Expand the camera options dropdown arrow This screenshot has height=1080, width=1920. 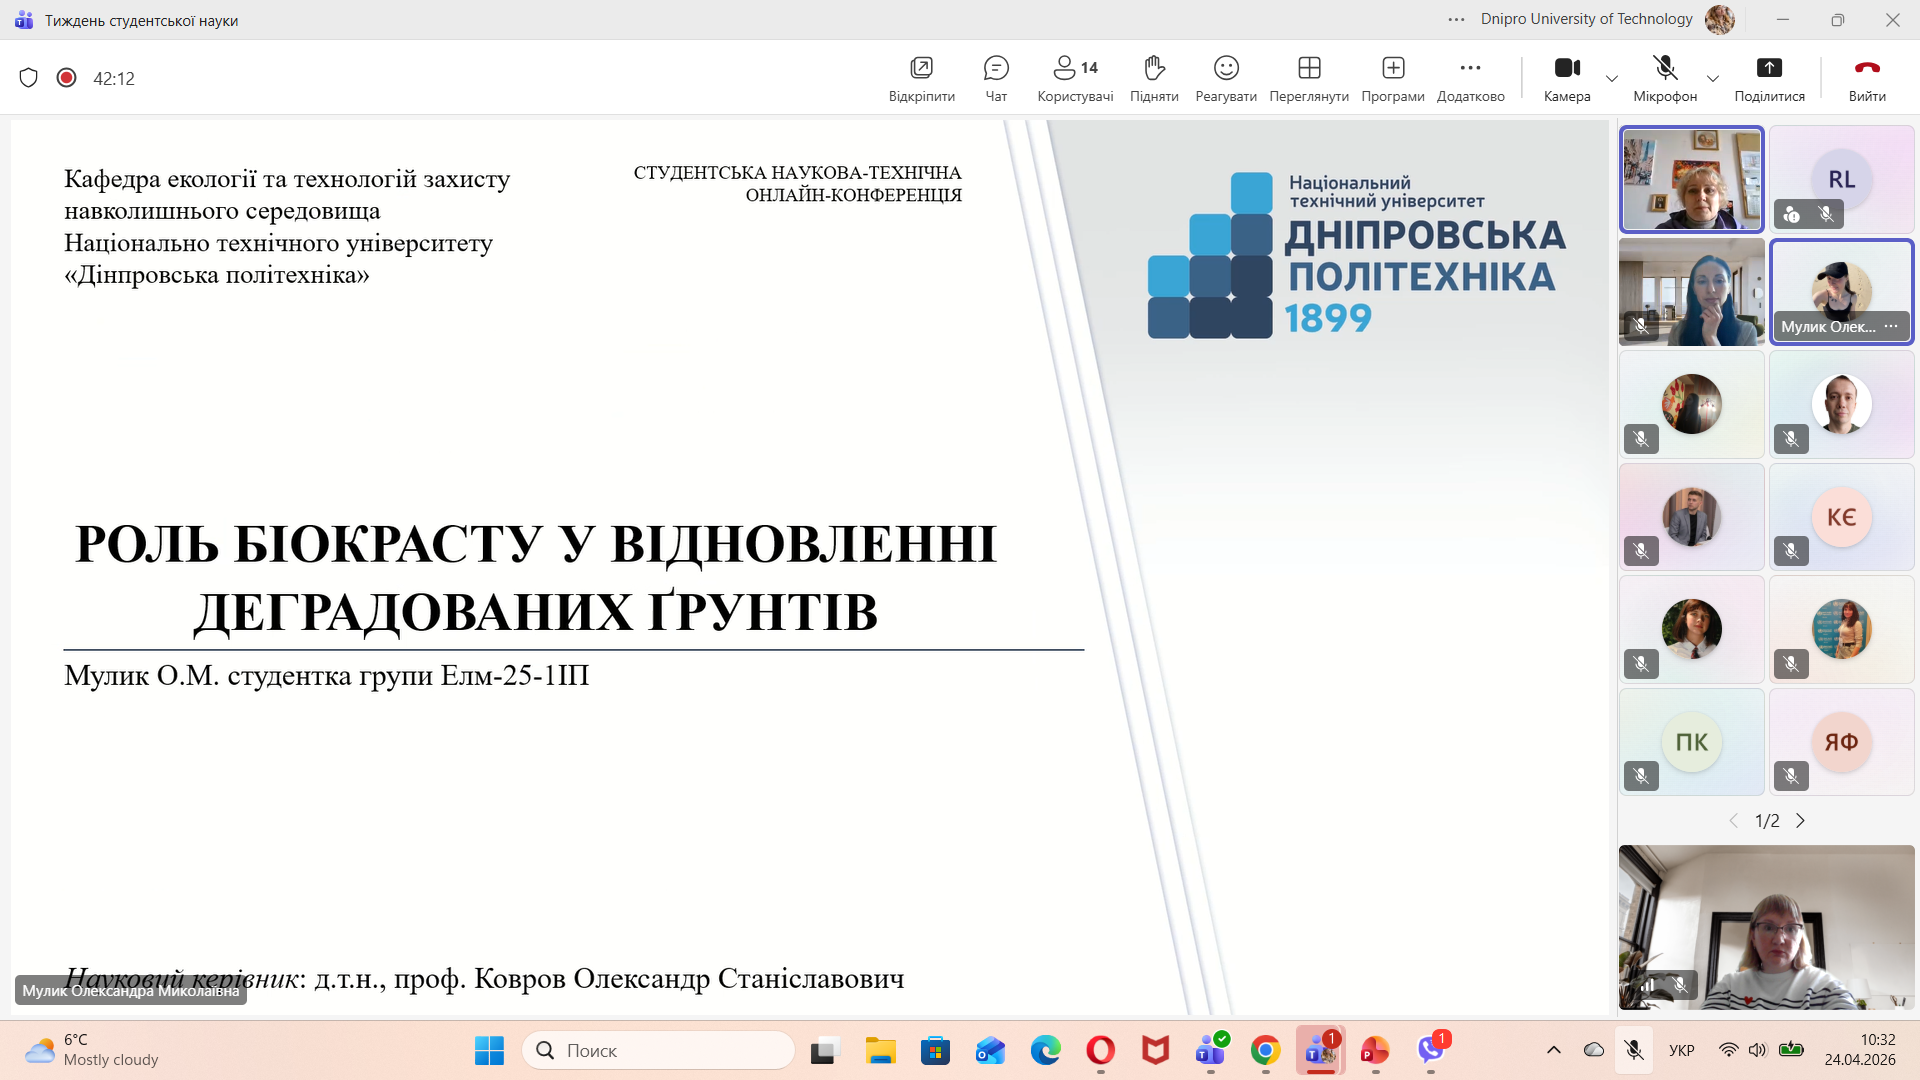(x=1612, y=79)
